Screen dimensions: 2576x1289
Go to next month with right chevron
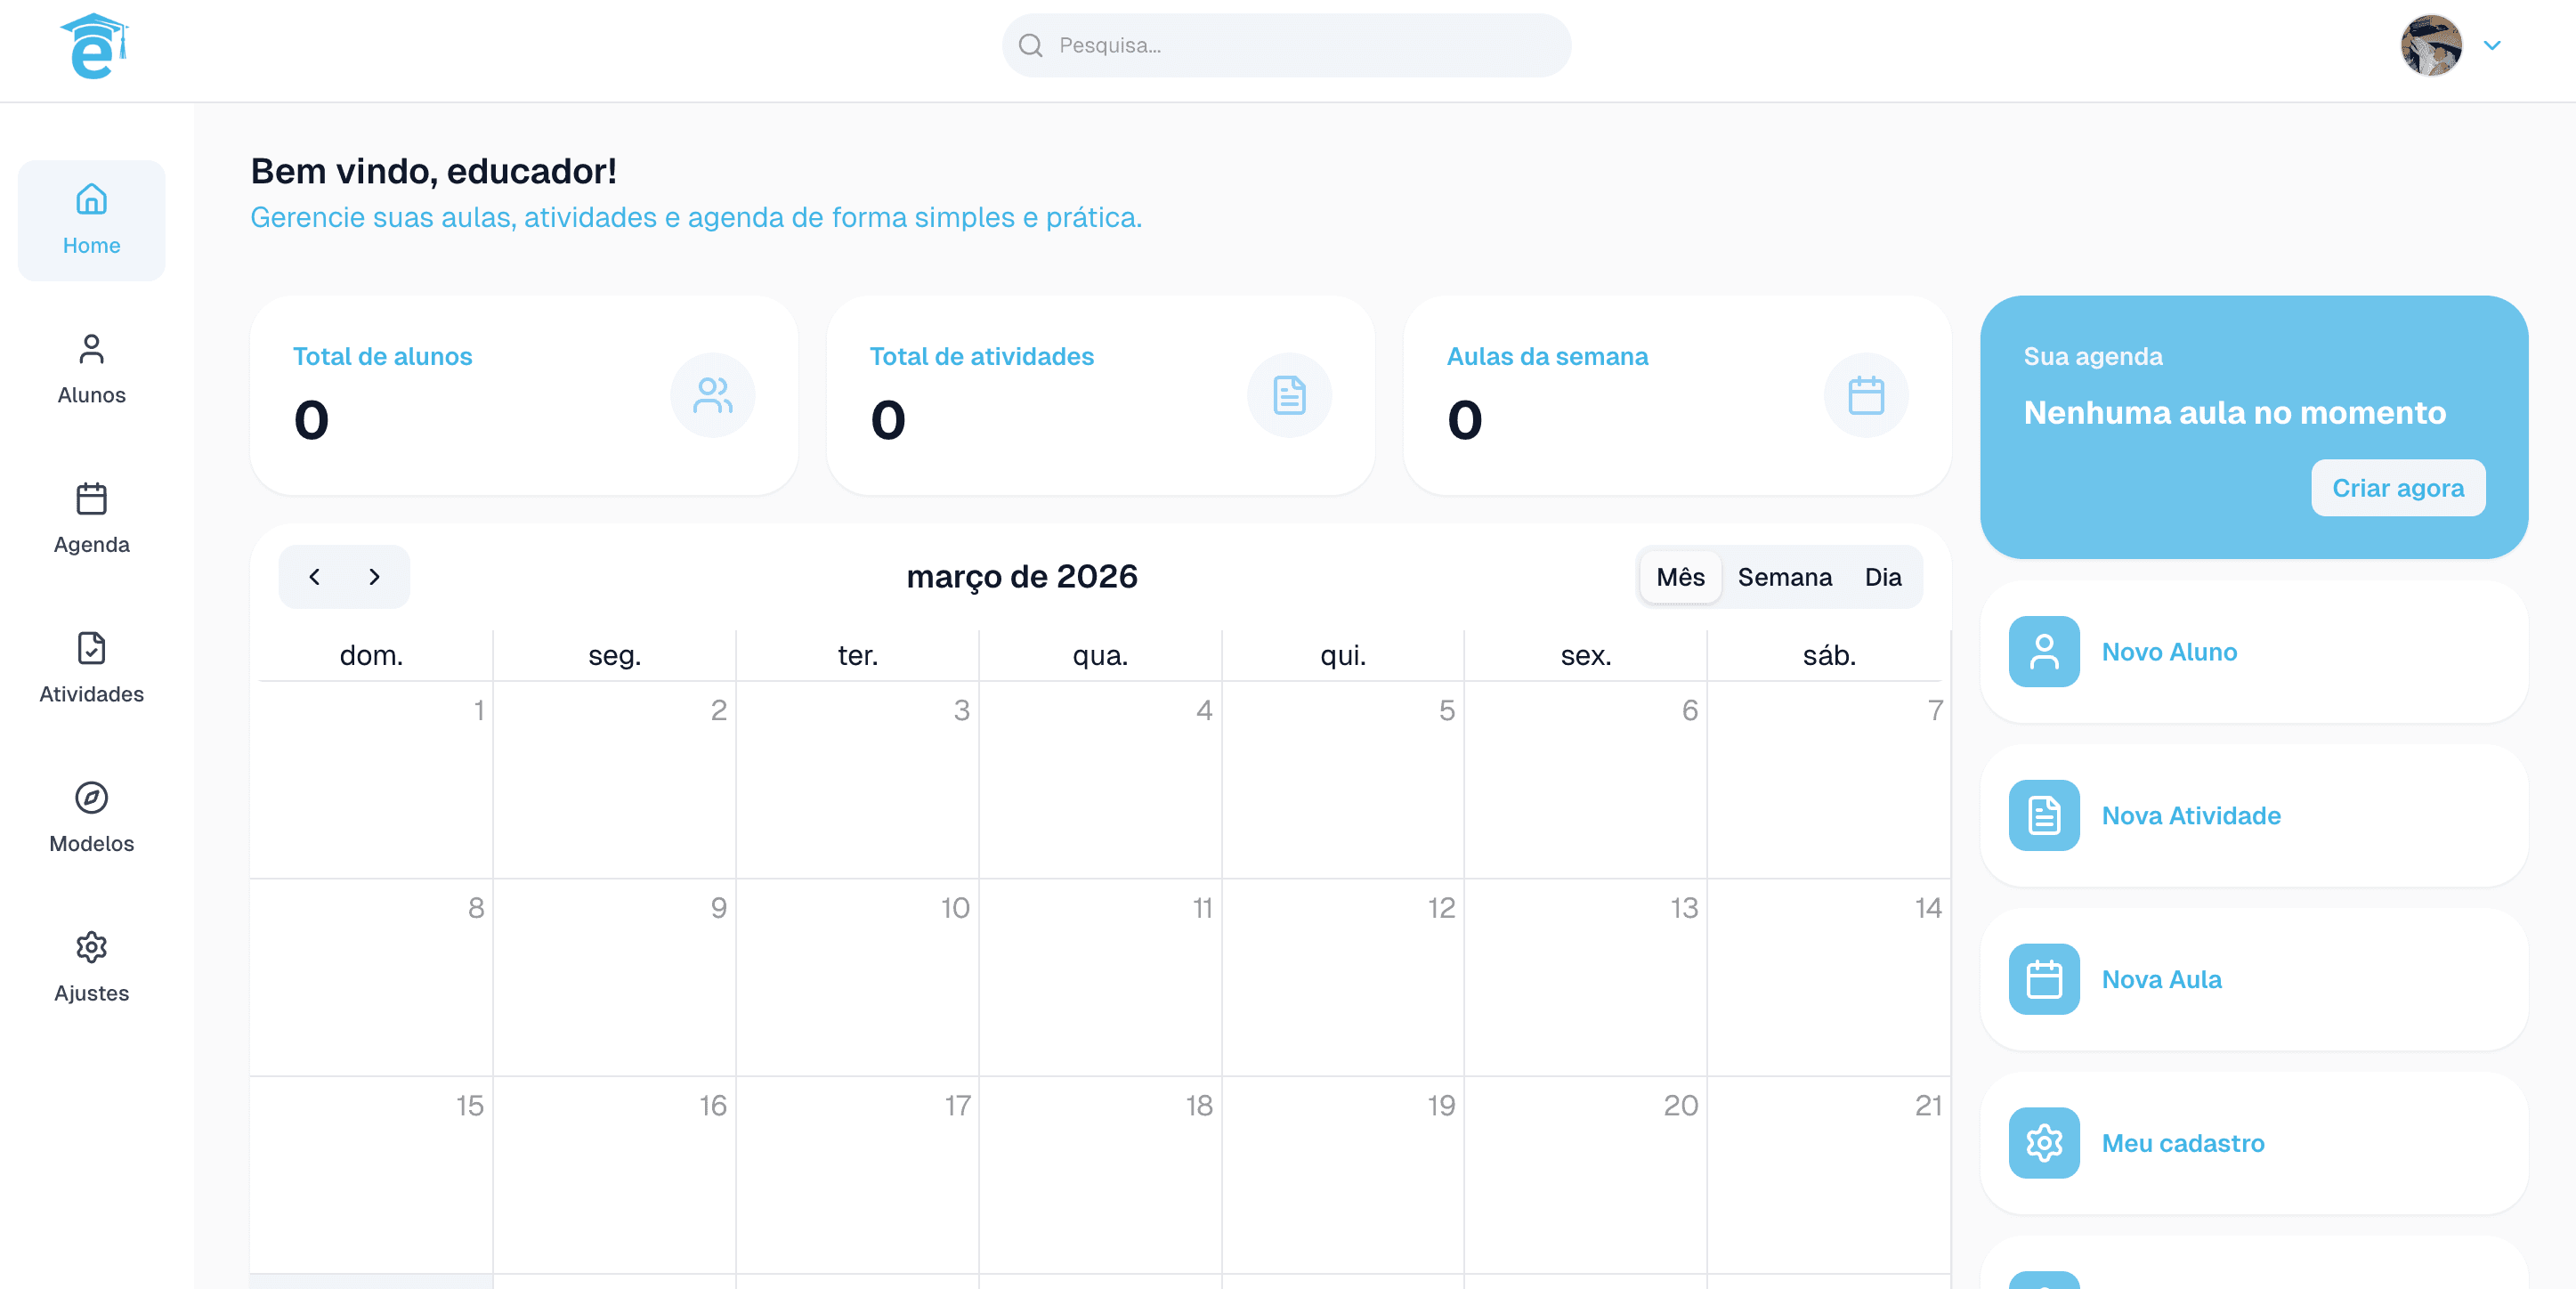374,577
